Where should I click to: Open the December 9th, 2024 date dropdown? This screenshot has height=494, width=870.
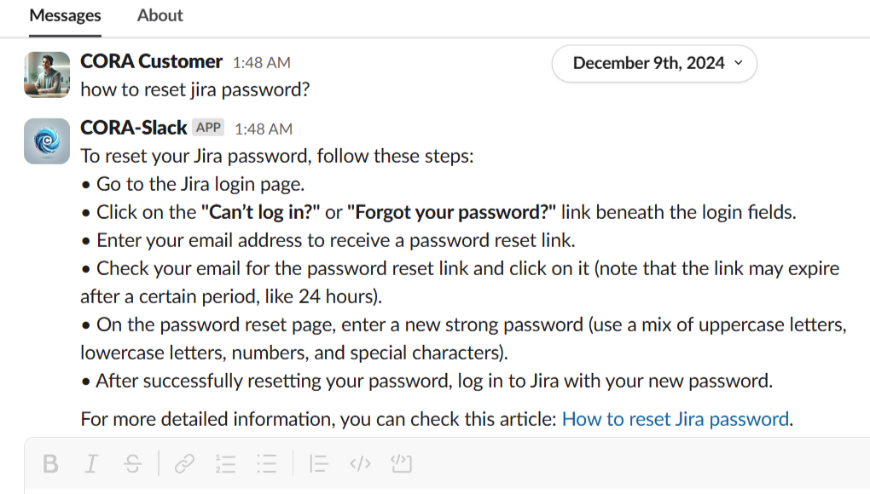[655, 63]
